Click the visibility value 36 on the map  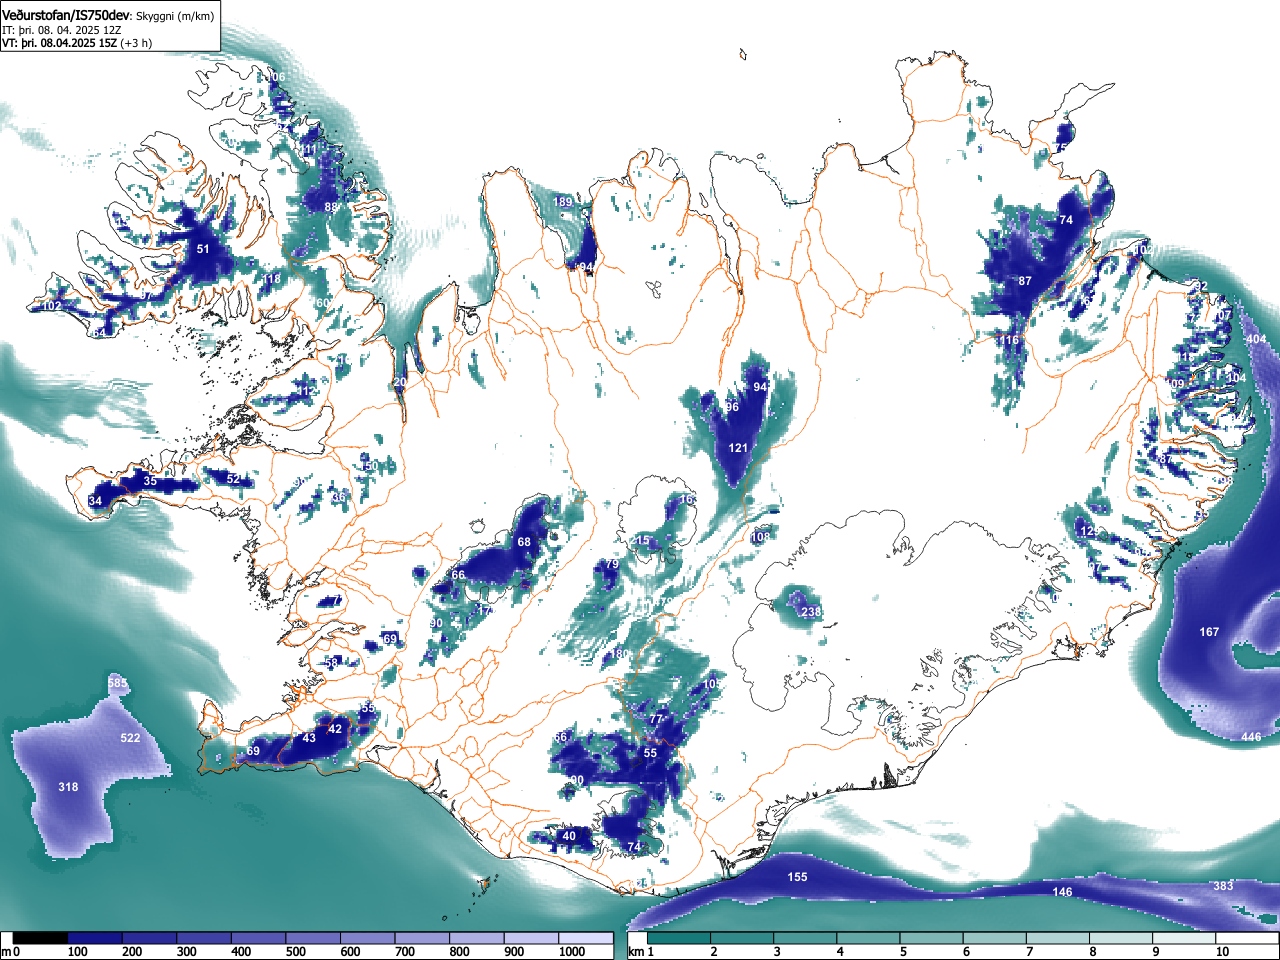point(339,497)
